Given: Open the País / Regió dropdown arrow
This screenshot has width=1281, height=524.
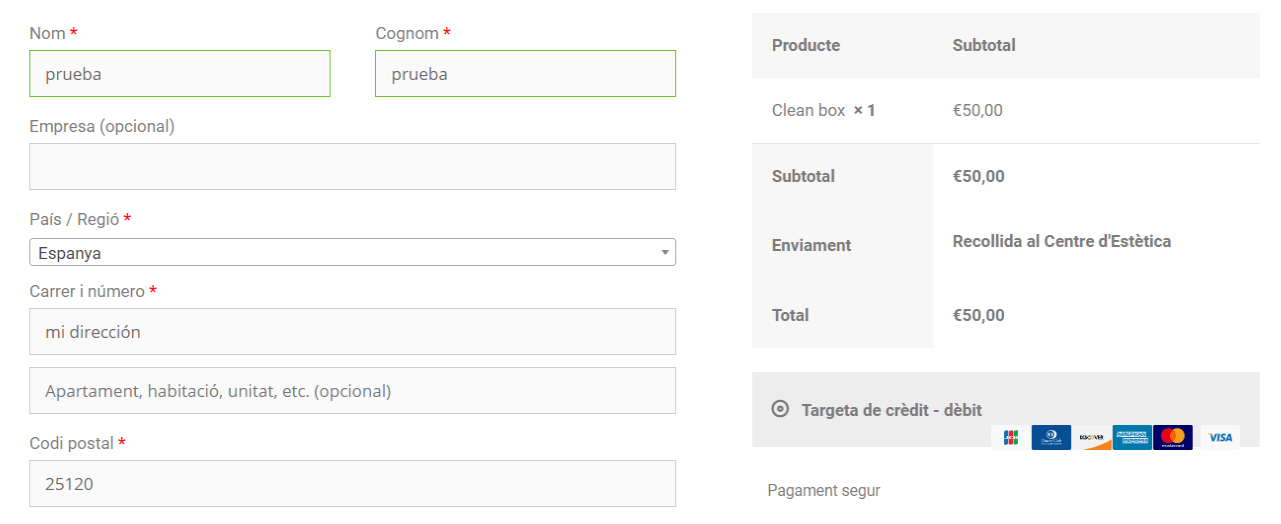Looking at the screenshot, I should (x=665, y=252).
